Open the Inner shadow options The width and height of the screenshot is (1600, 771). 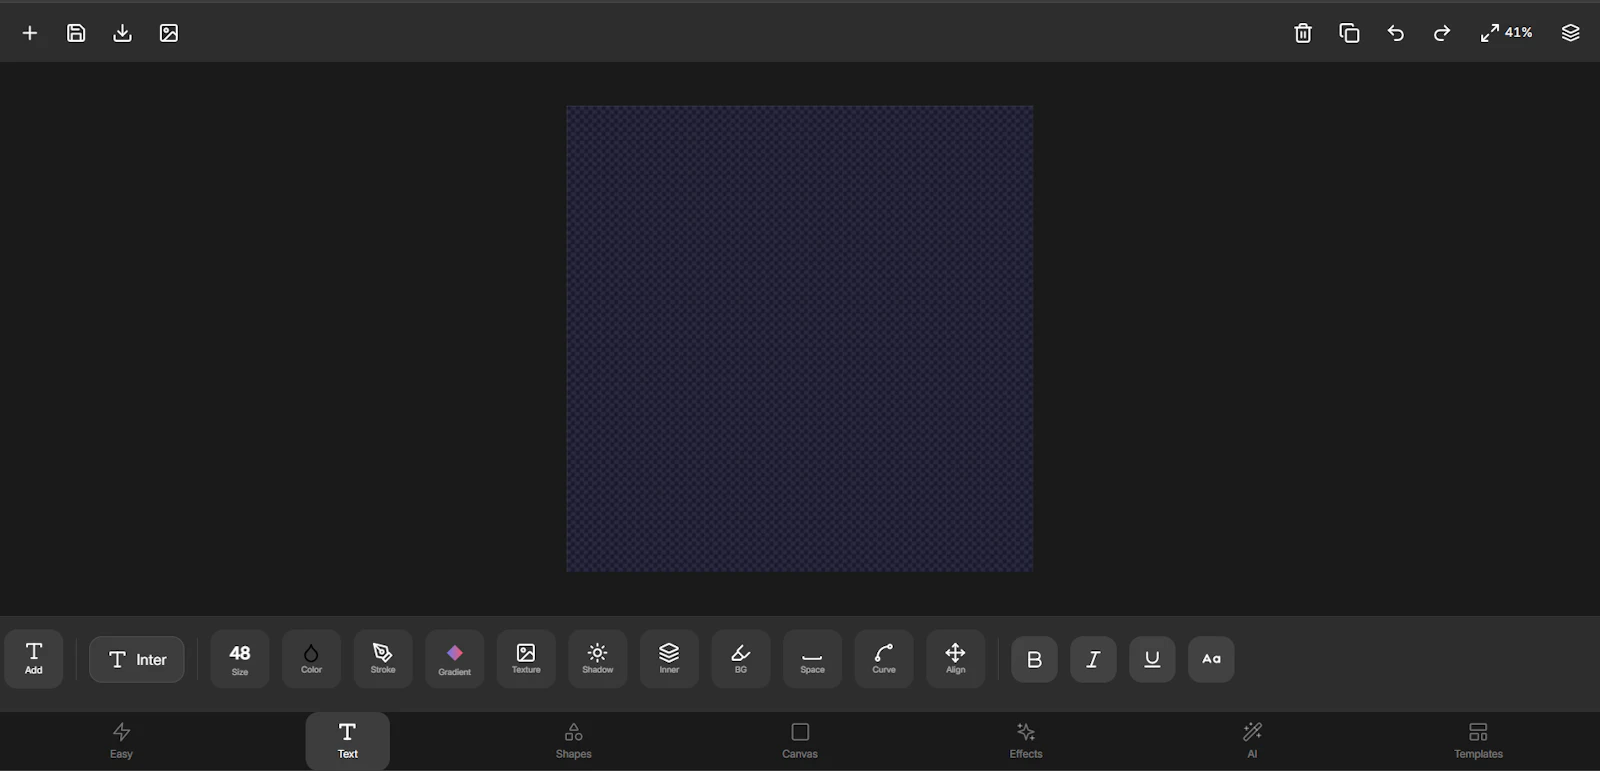[x=669, y=659]
